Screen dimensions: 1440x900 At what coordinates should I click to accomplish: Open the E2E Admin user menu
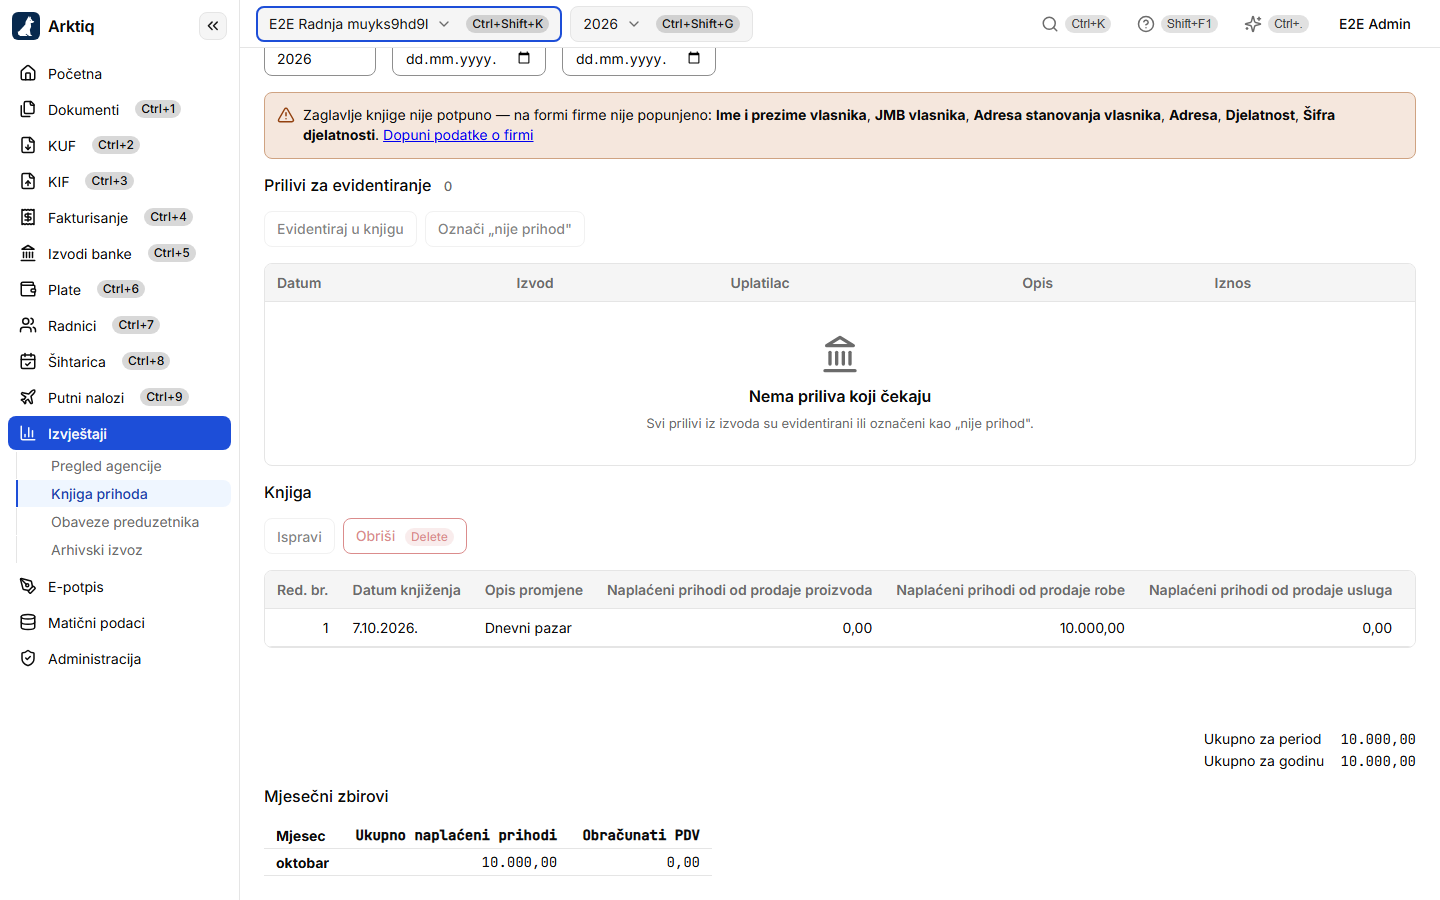point(1375,24)
